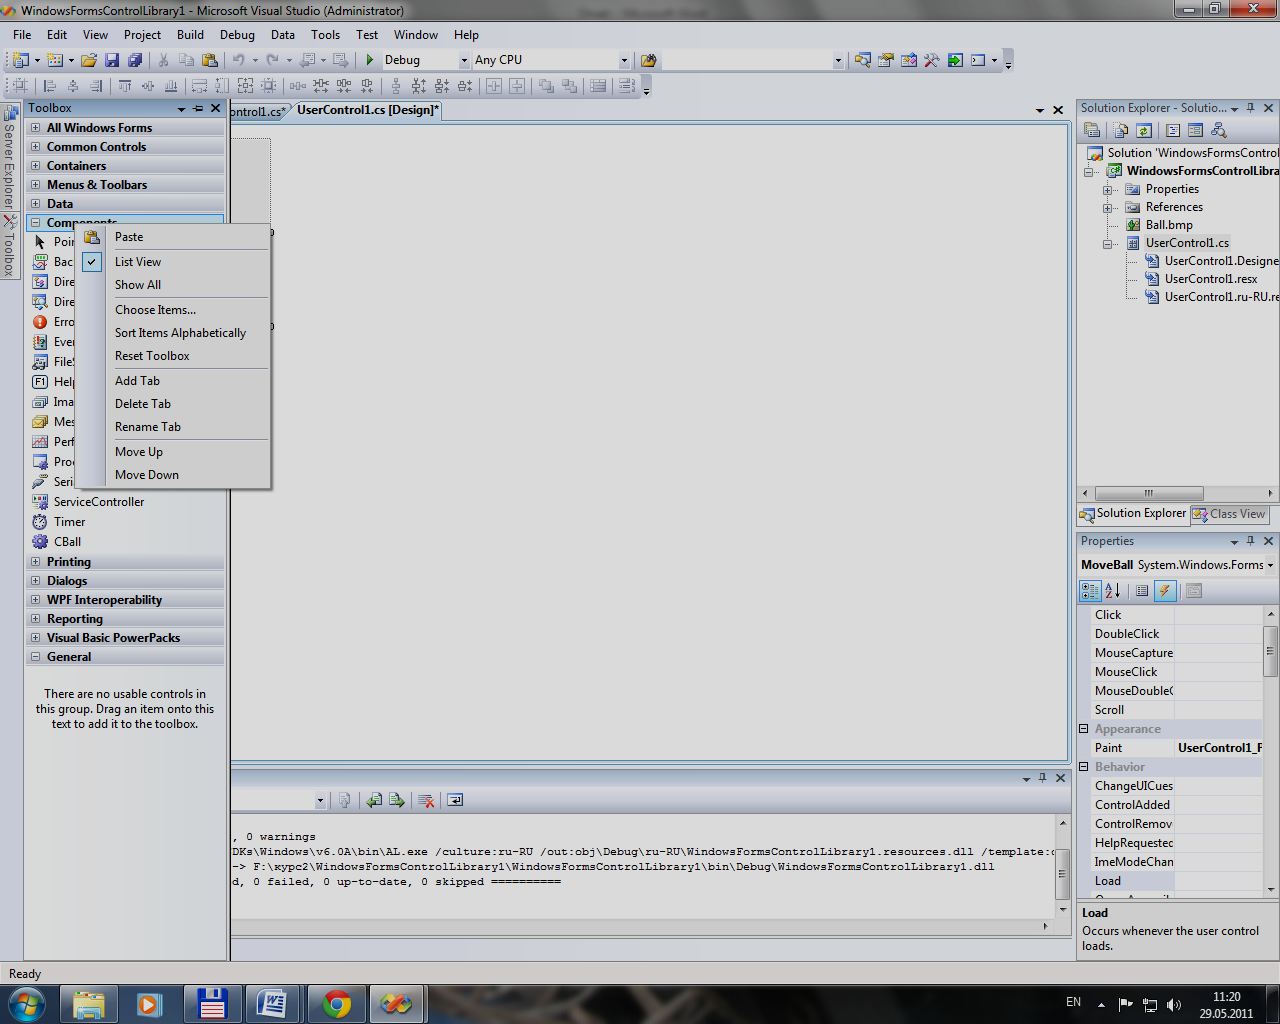The height and width of the screenshot is (1024, 1280).
Task: Open Microsoft Word from the taskbar
Action: coord(273,1004)
